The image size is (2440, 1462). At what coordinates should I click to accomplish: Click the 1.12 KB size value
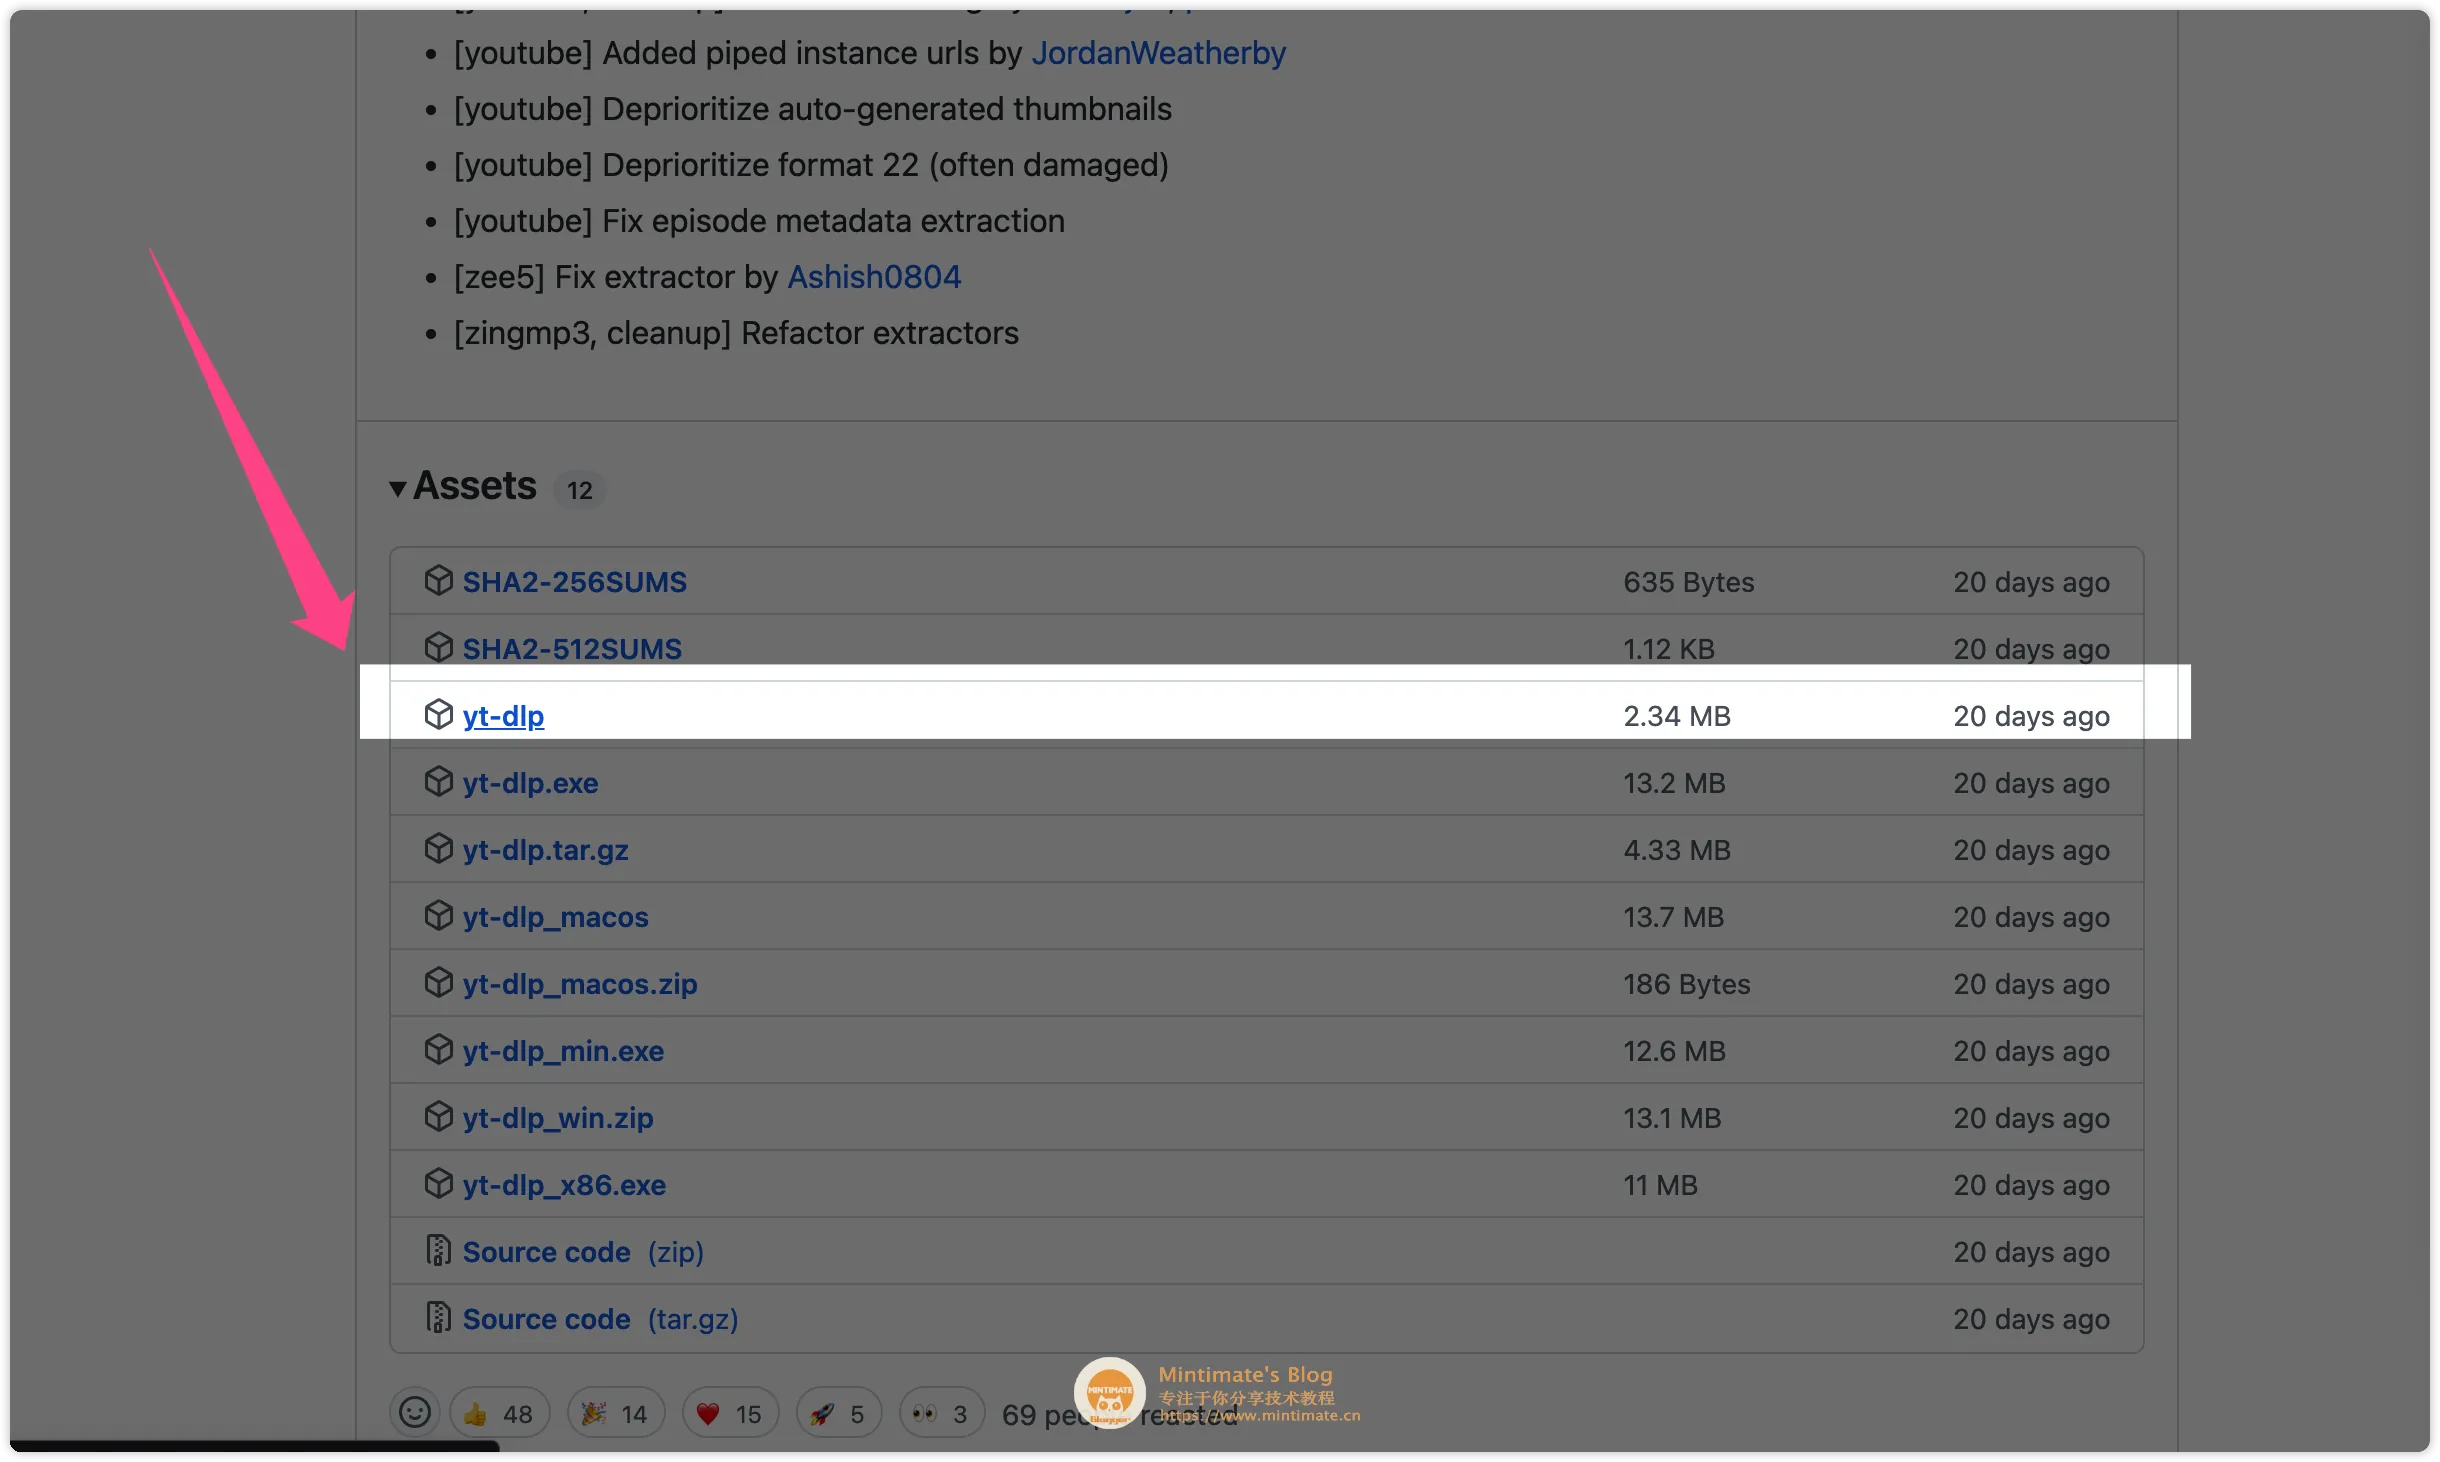(1669, 649)
